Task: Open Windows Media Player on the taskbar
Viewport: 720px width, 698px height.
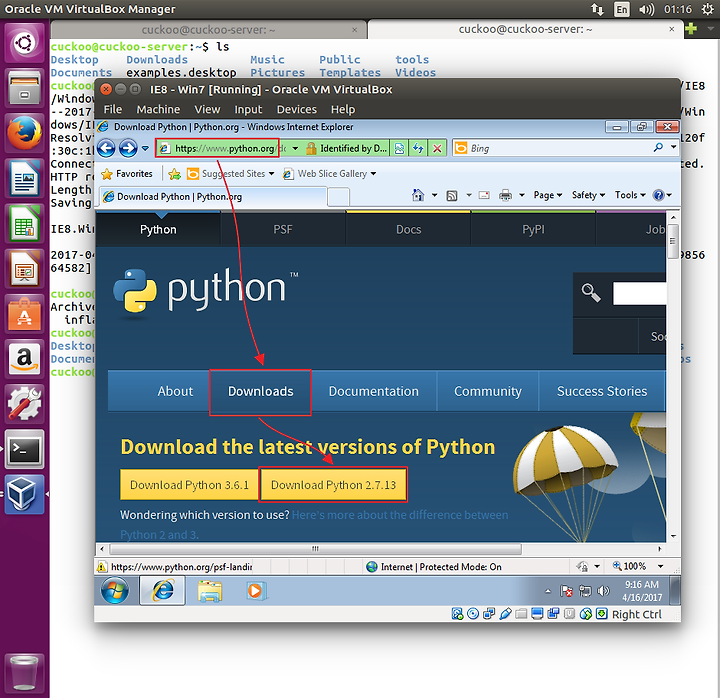Action: 255,591
